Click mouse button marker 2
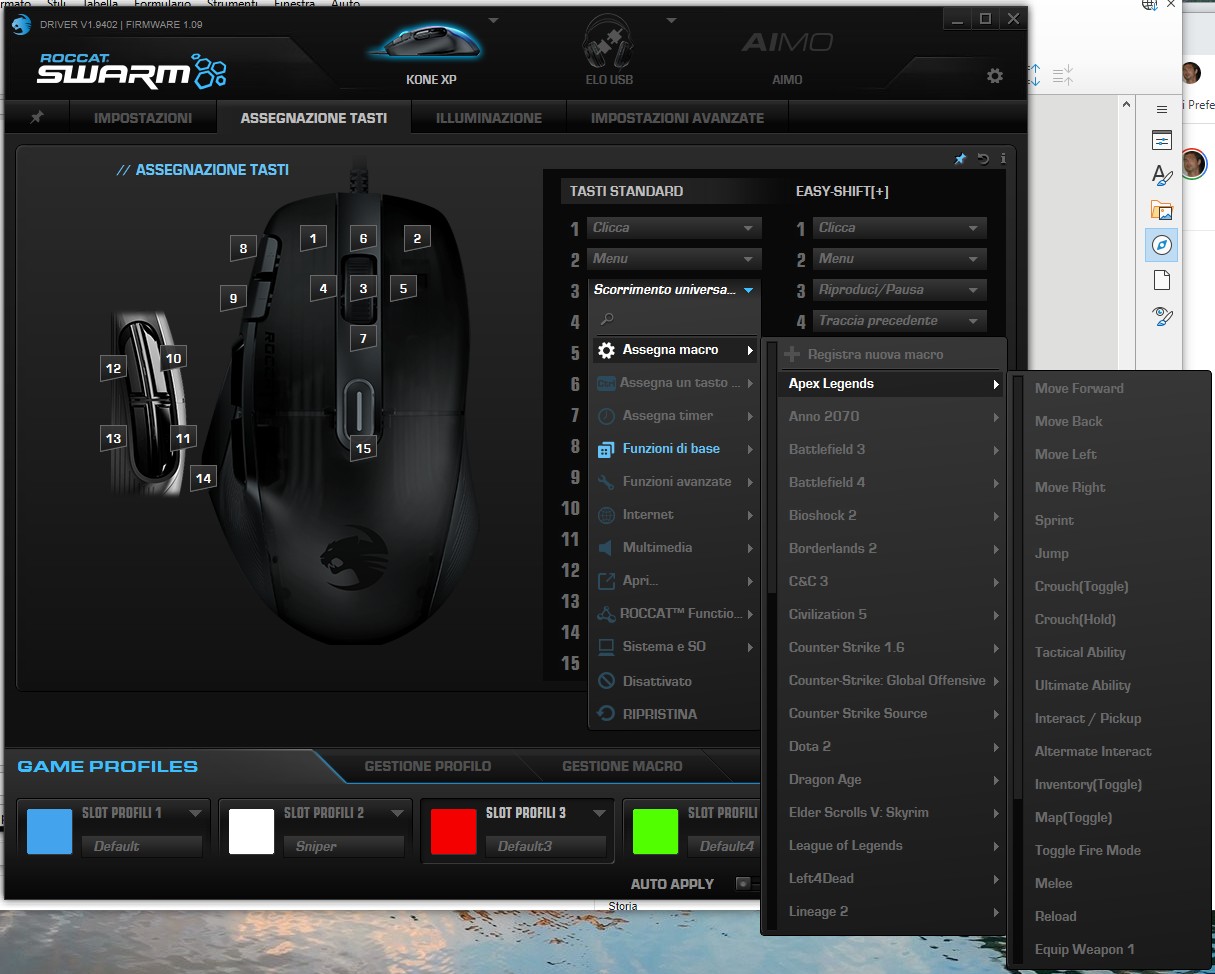This screenshot has width=1215, height=974. tap(417, 237)
